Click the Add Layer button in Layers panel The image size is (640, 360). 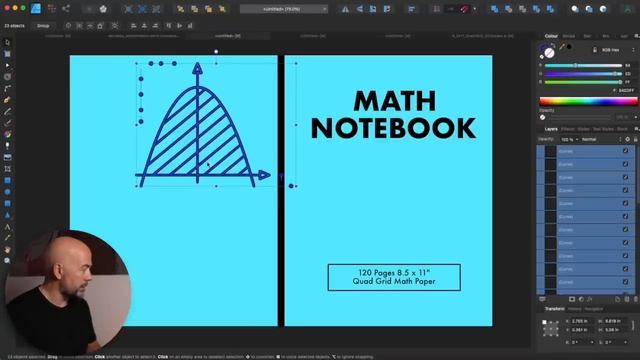point(618,299)
